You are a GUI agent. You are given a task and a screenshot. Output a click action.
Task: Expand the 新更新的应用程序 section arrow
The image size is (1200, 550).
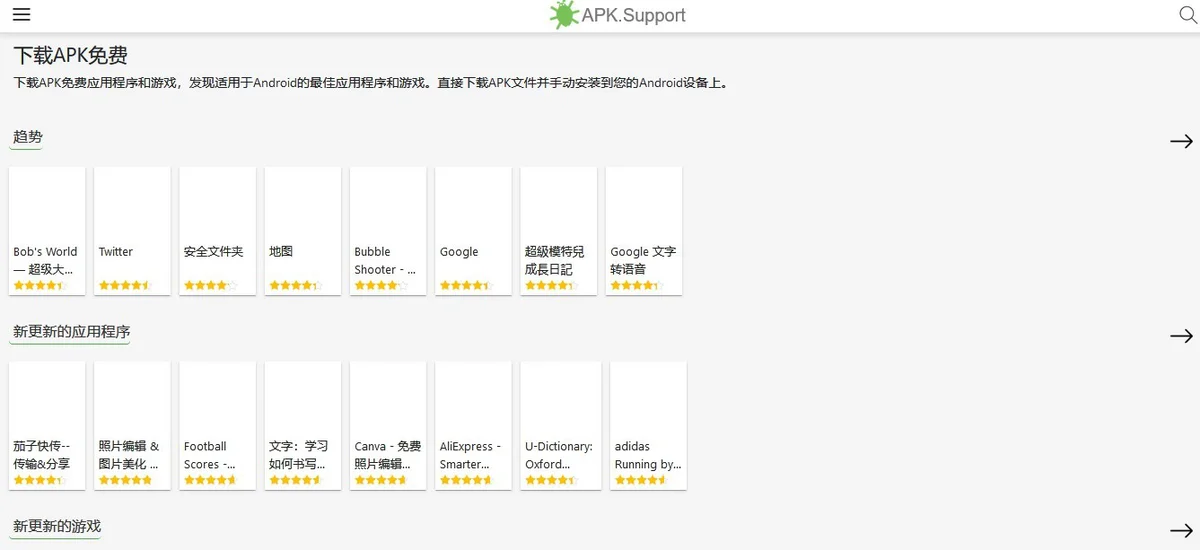[x=1181, y=336]
